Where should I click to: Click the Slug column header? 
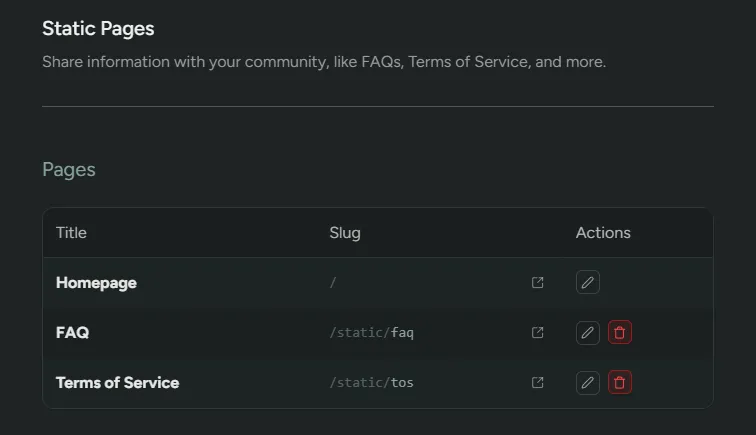point(345,233)
